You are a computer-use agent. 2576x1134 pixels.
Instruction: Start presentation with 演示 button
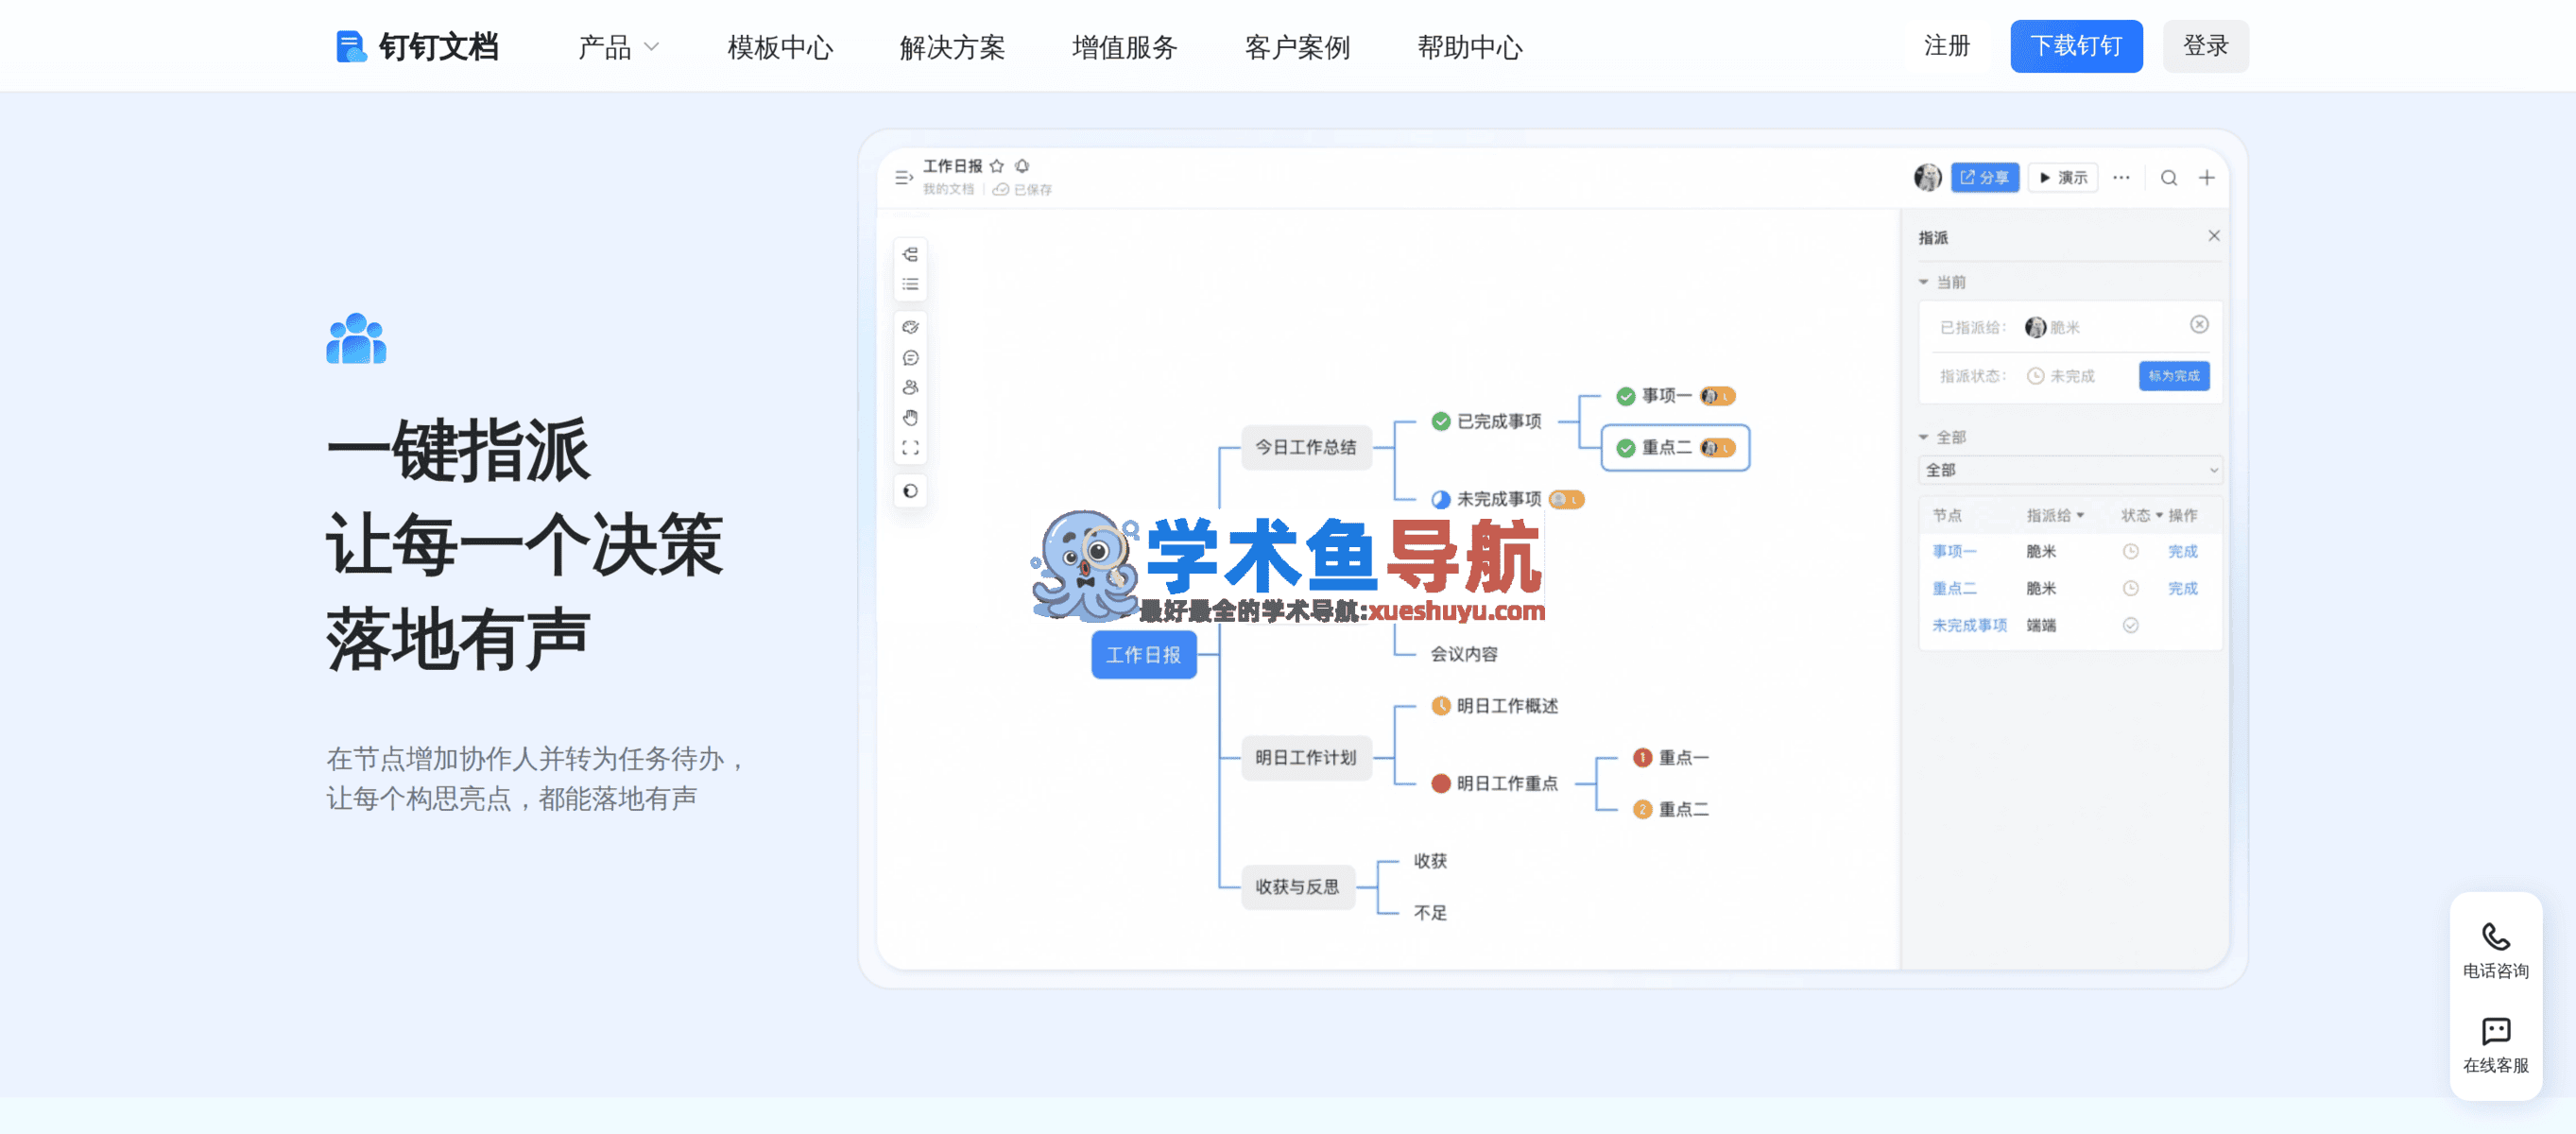pos(2062,178)
